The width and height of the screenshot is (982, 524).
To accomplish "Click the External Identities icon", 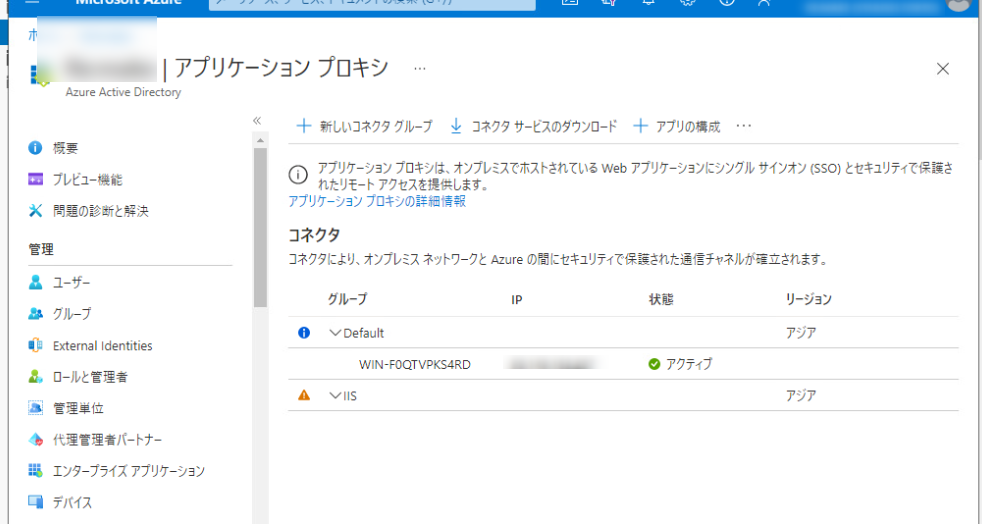I will coord(36,346).
